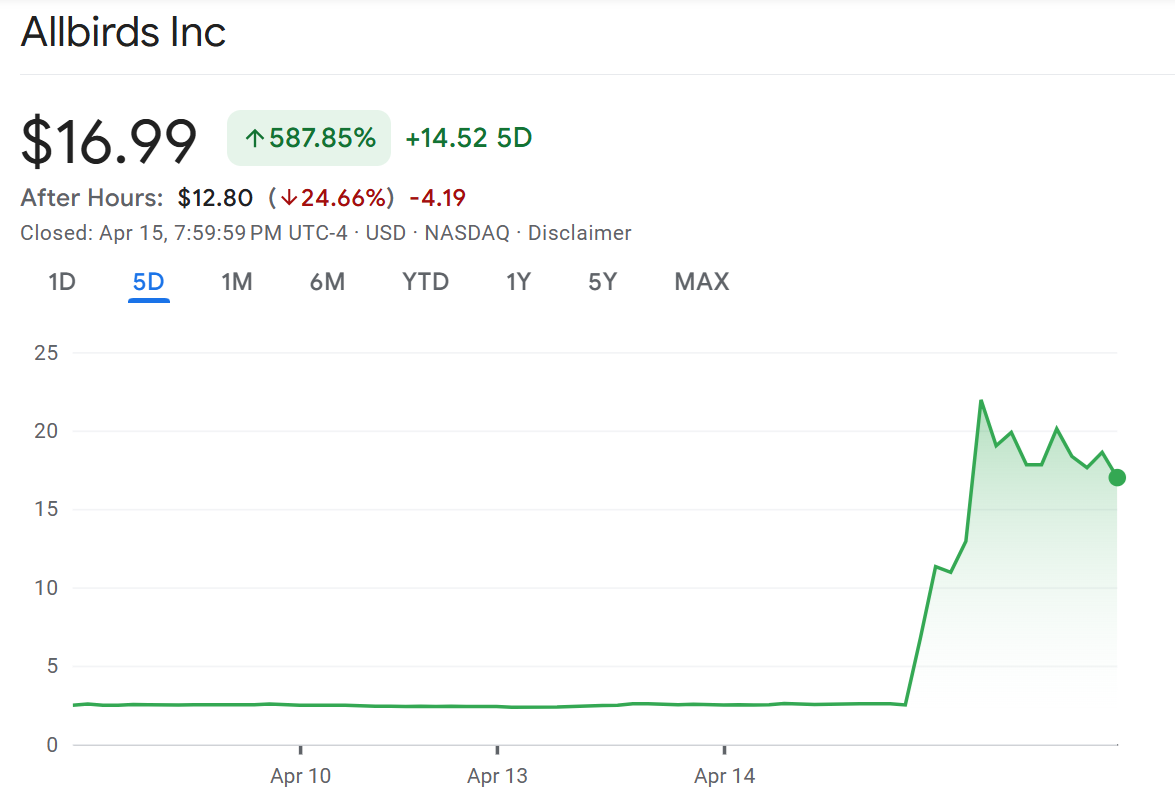Reselect the active 5D tab
Screen dimensions: 1175x800
click(x=148, y=282)
